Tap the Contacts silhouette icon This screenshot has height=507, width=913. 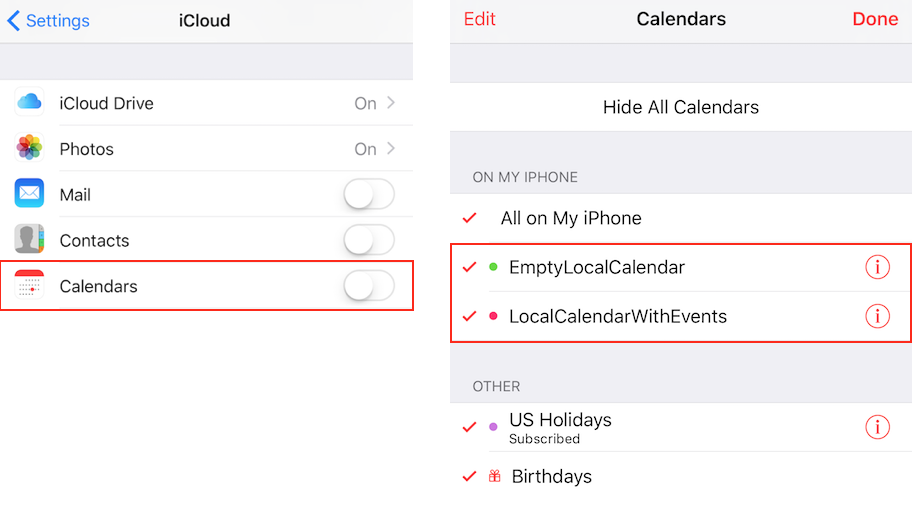click(x=29, y=239)
